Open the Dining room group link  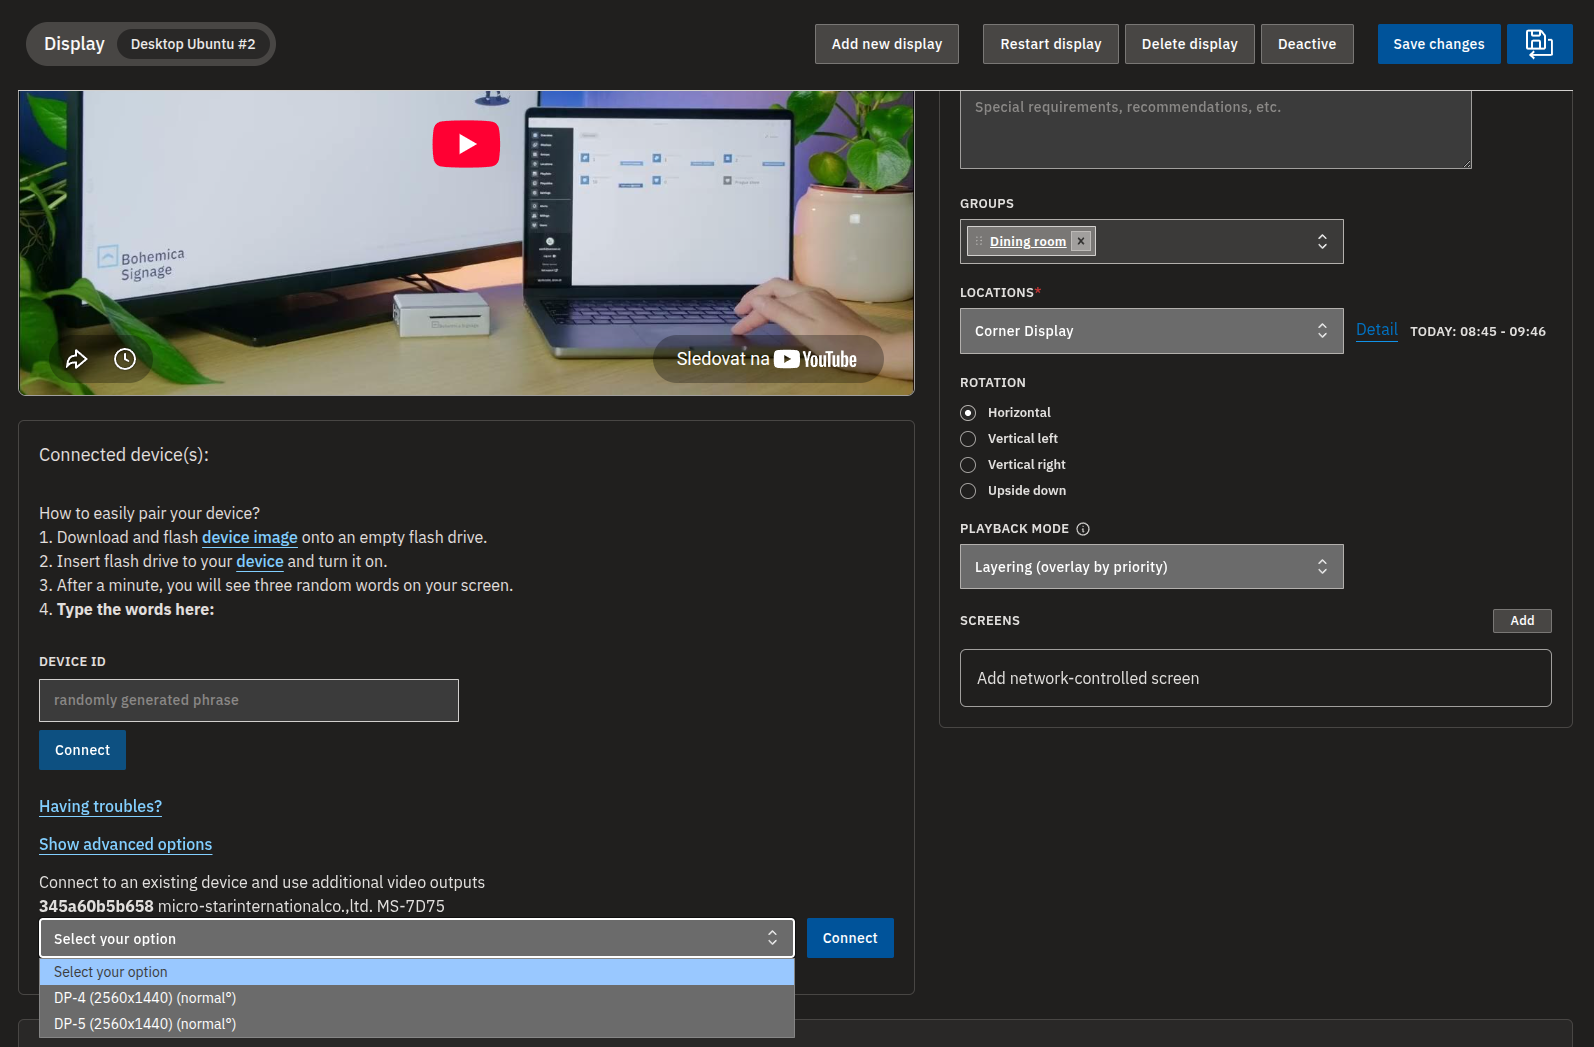click(1028, 241)
